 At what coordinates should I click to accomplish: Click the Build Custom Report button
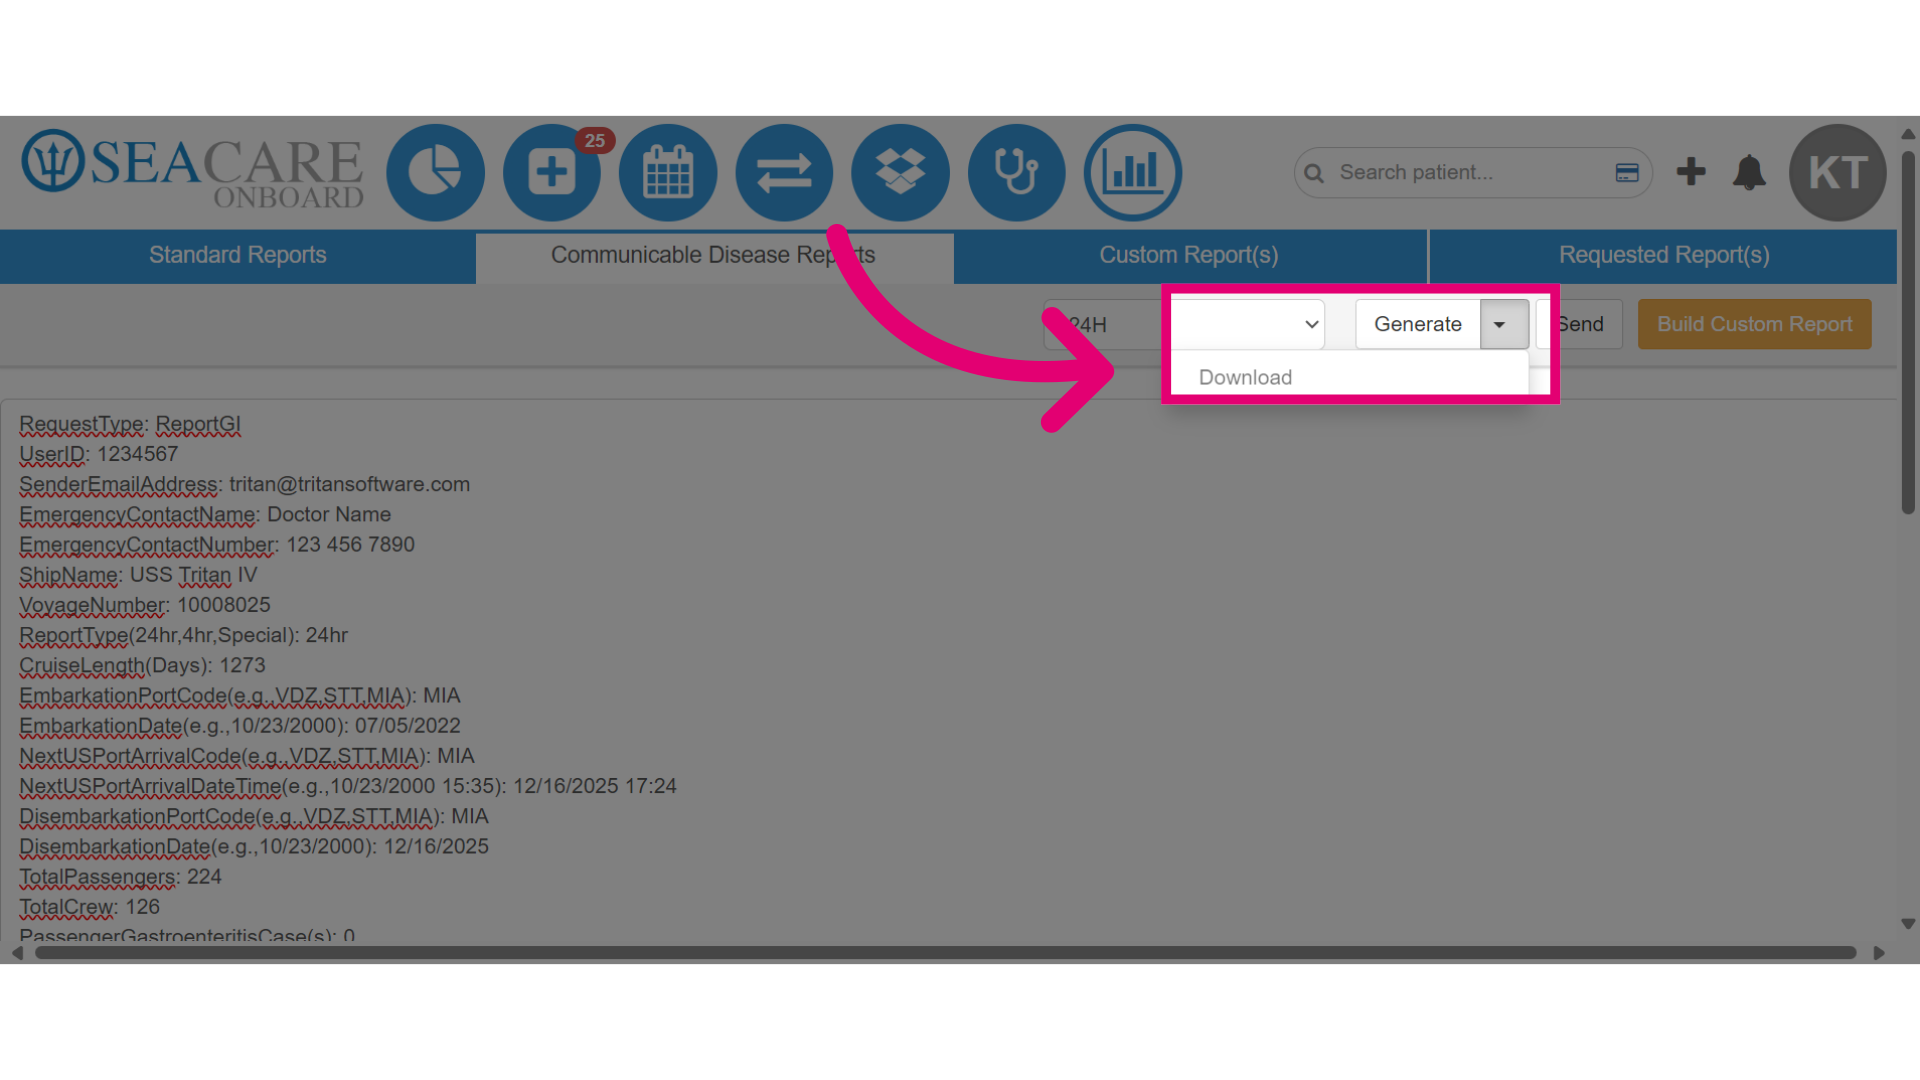coord(1754,324)
